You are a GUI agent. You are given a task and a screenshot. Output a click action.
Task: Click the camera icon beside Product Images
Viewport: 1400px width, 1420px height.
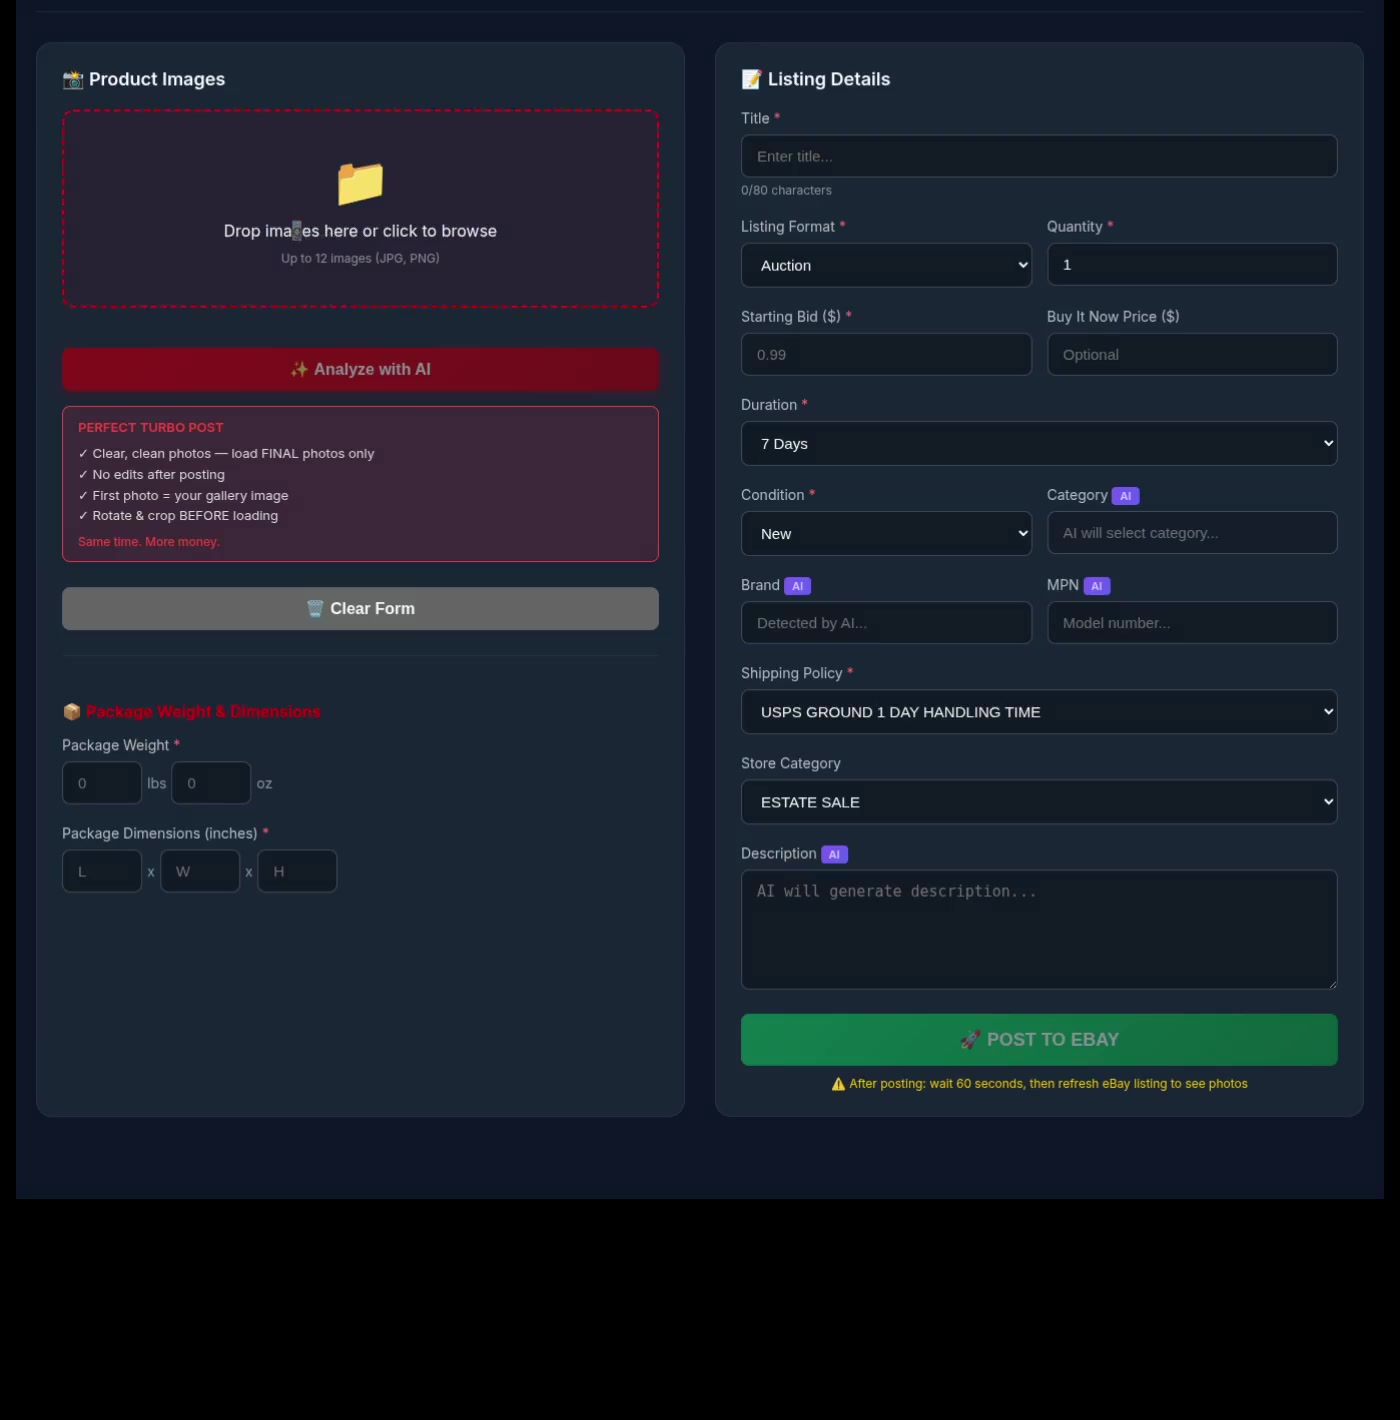click(73, 80)
